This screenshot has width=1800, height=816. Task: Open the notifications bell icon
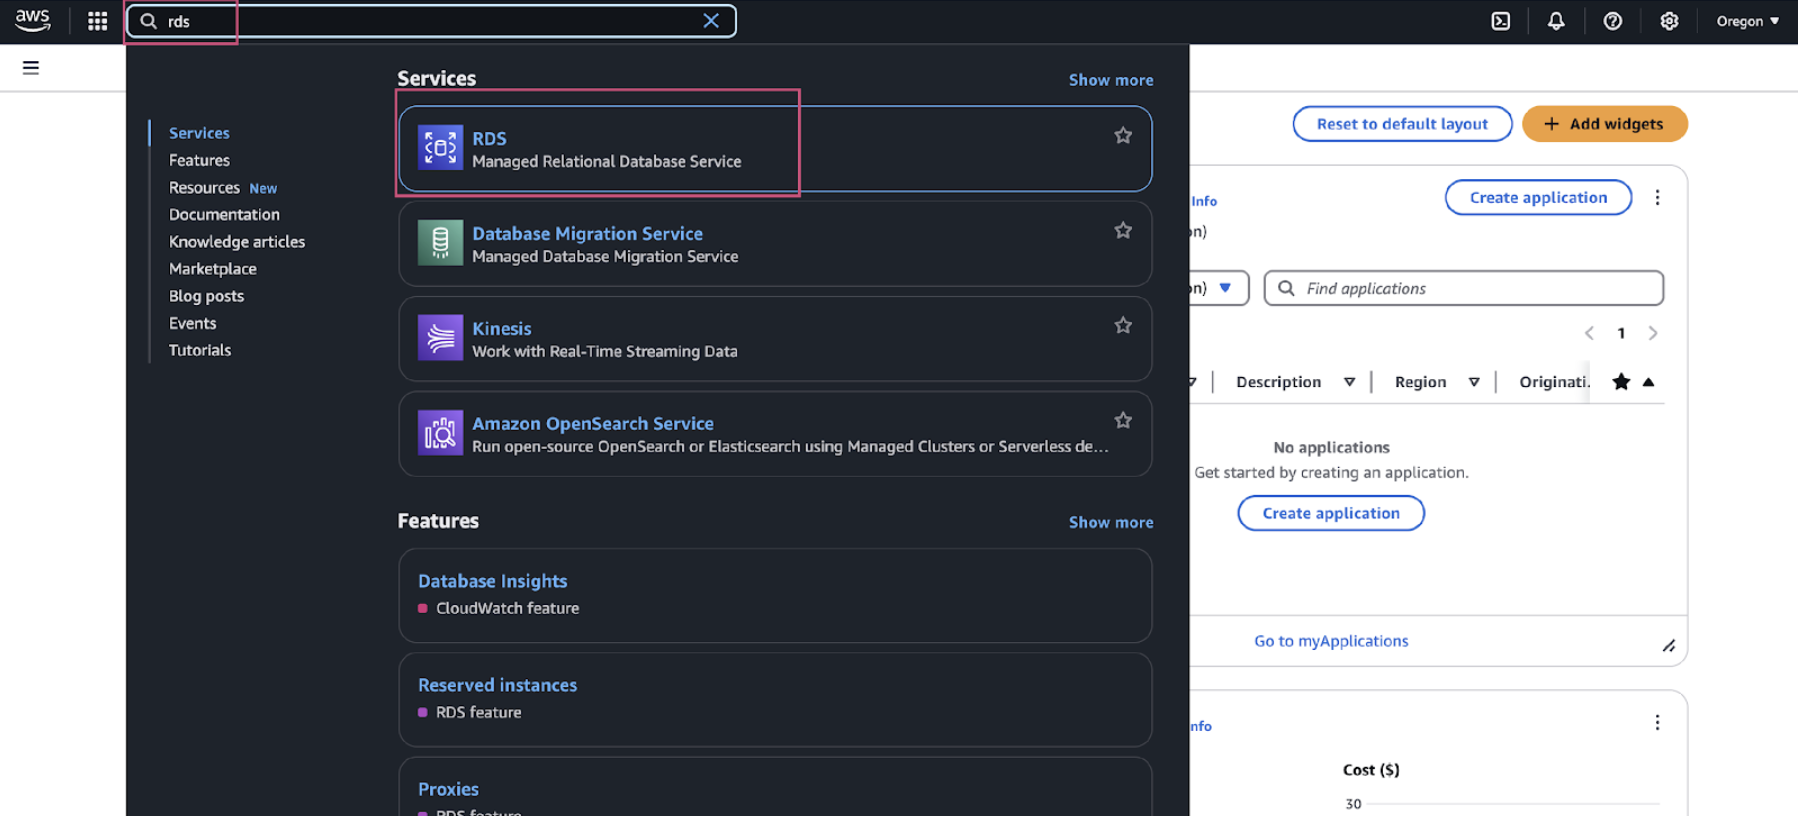1556,21
